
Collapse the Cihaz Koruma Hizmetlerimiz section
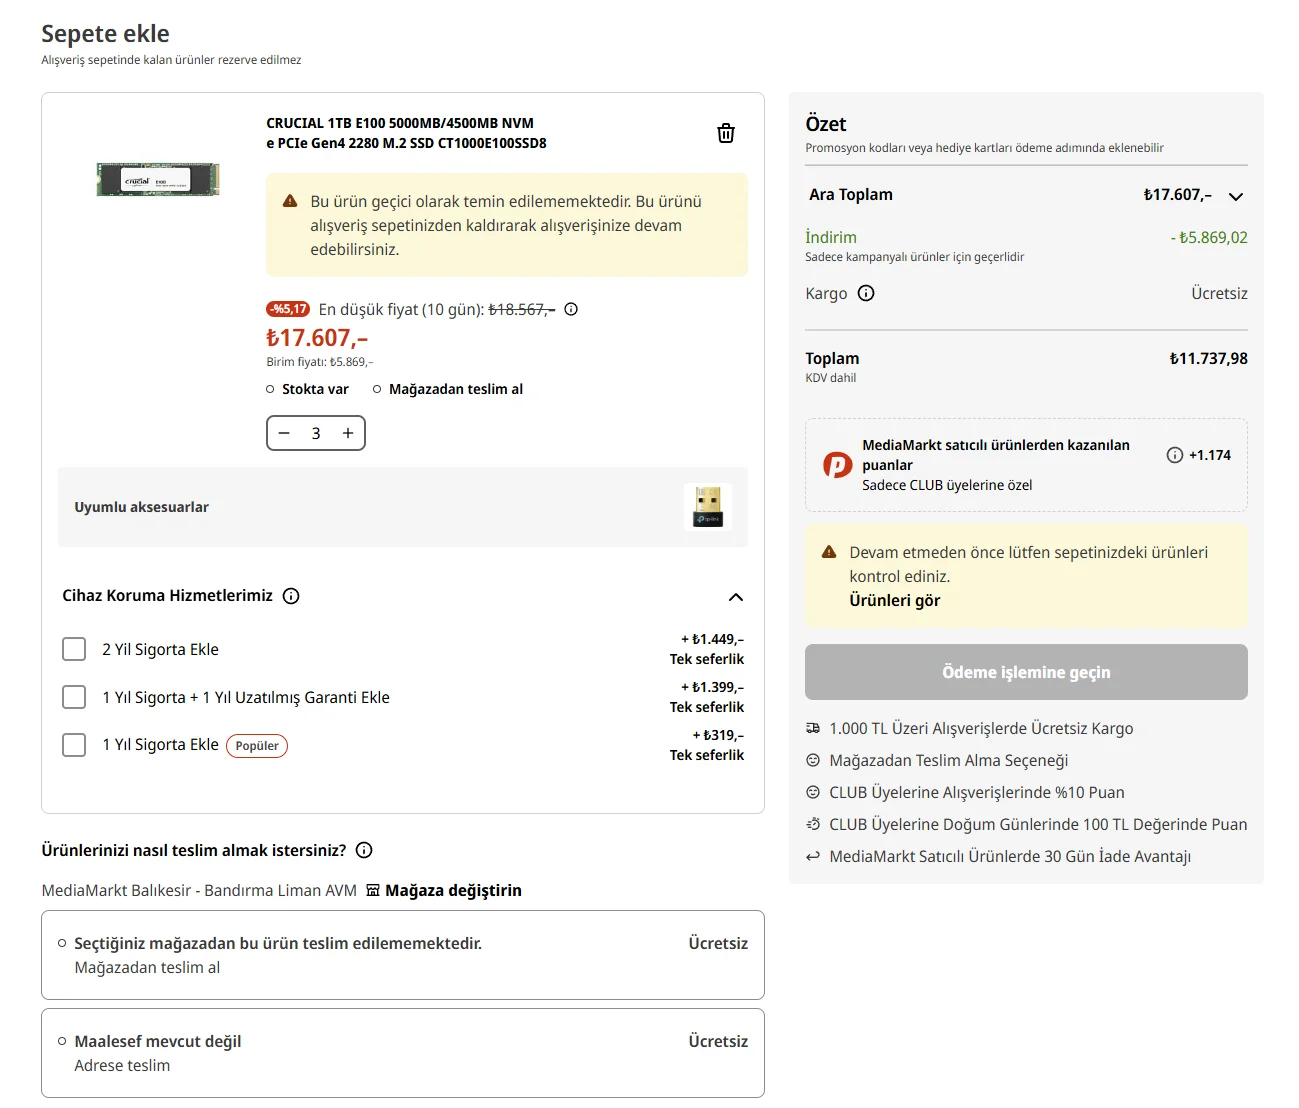click(736, 597)
